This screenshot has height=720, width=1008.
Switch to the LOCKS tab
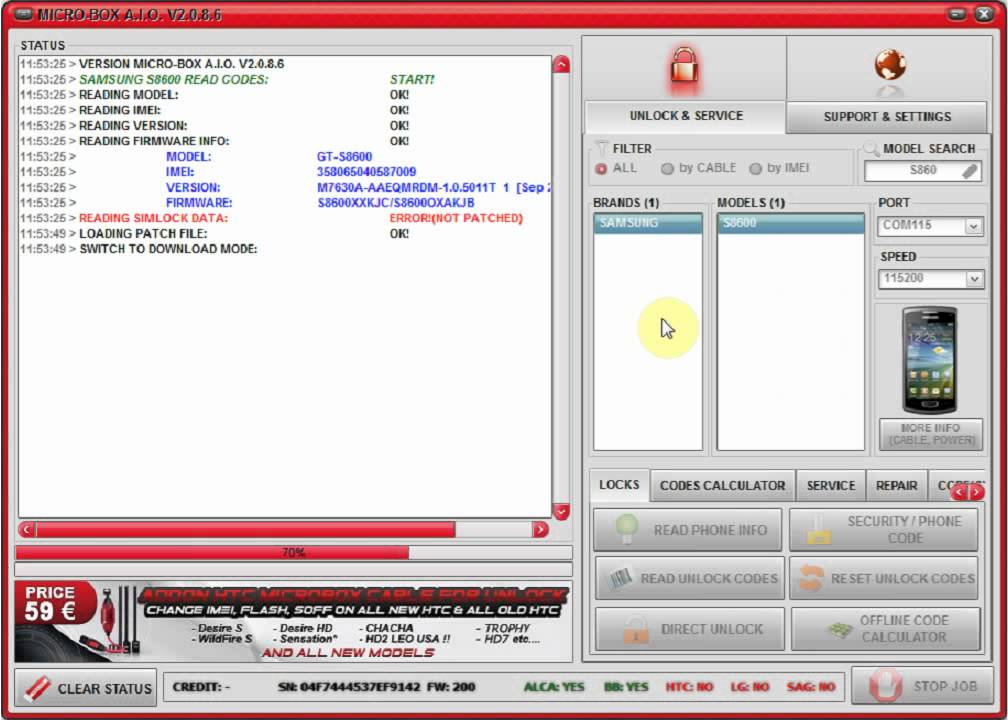619,485
